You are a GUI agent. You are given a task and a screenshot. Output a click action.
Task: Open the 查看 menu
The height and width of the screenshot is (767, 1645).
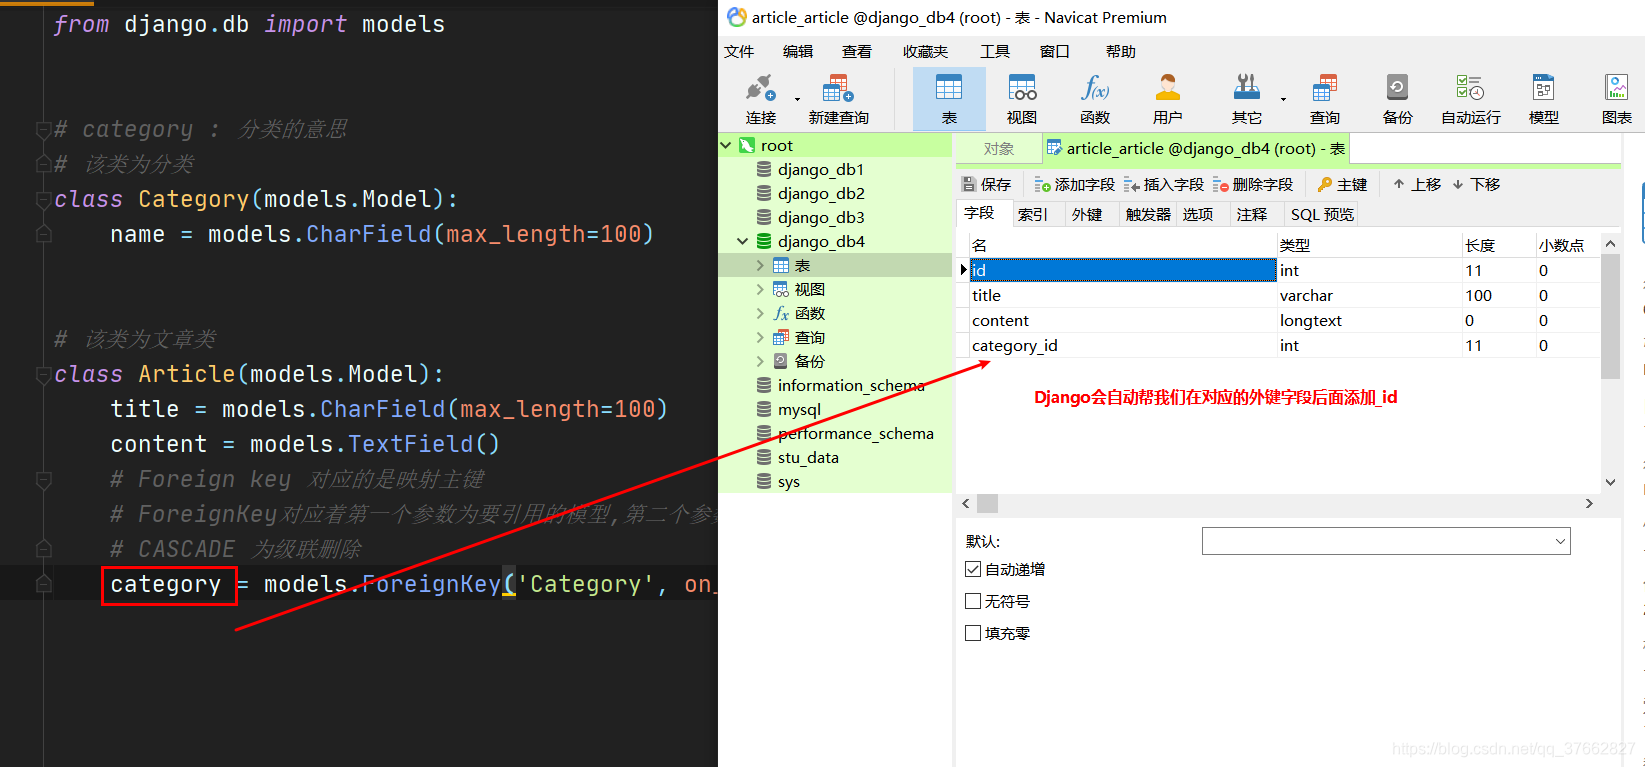click(857, 52)
